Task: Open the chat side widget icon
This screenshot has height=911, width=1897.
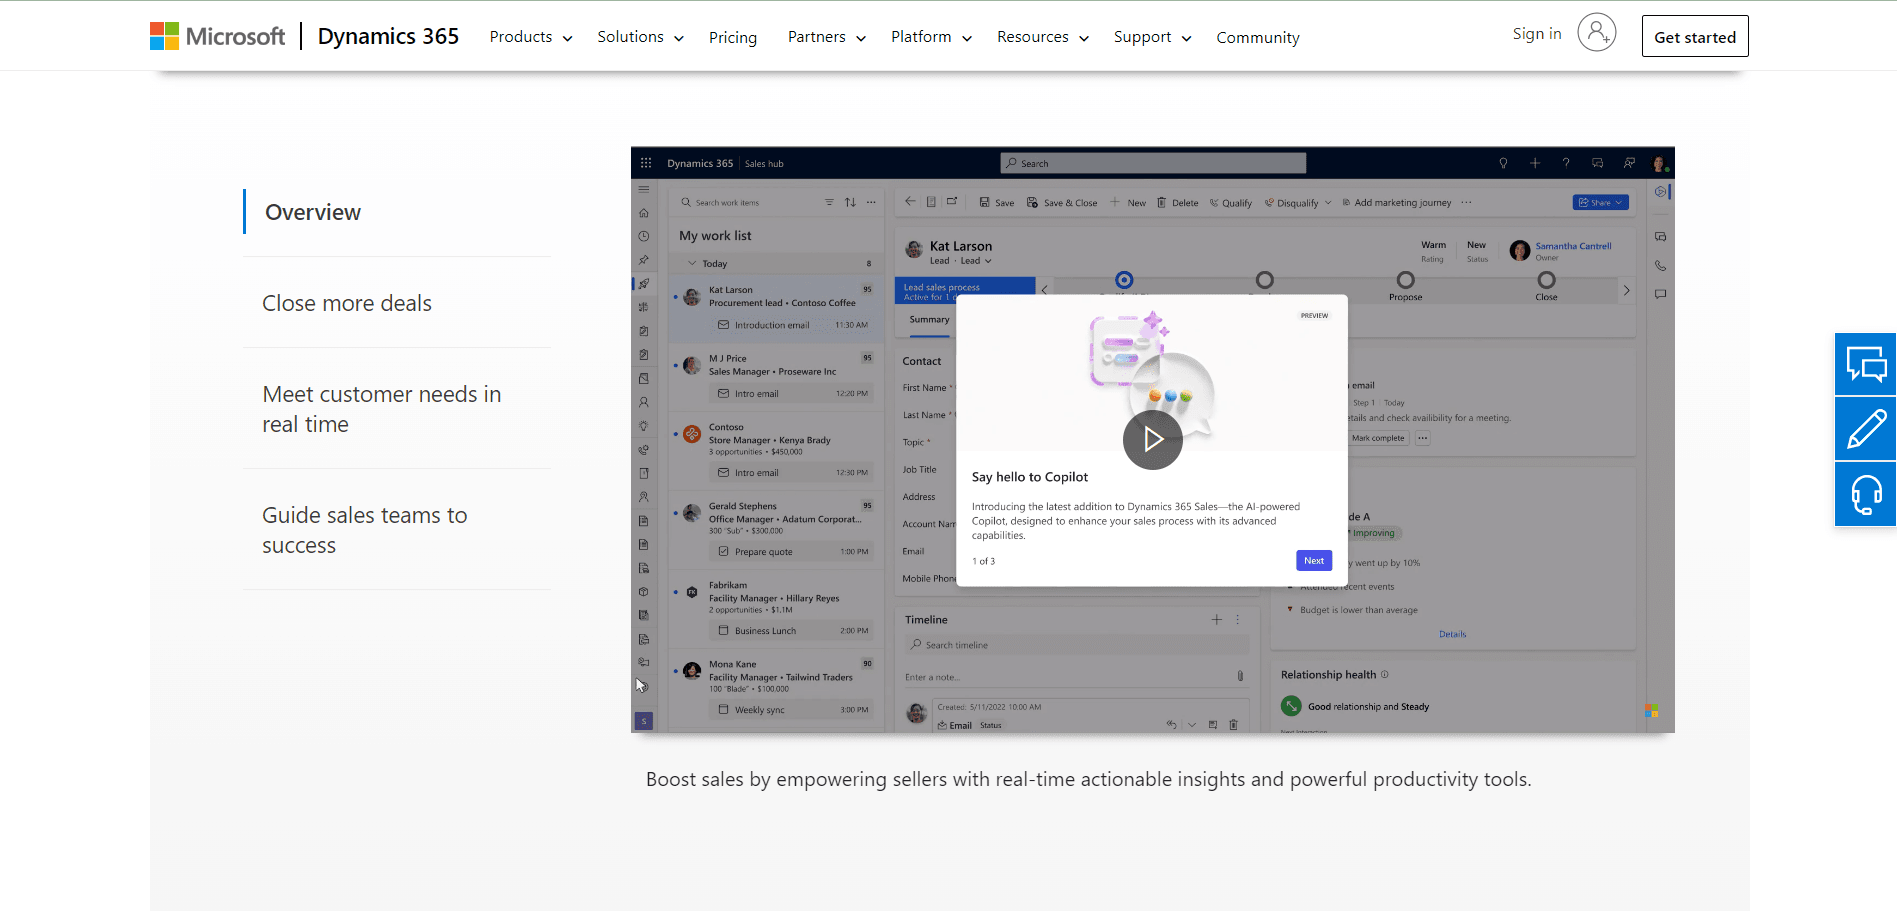Action: tap(1865, 364)
